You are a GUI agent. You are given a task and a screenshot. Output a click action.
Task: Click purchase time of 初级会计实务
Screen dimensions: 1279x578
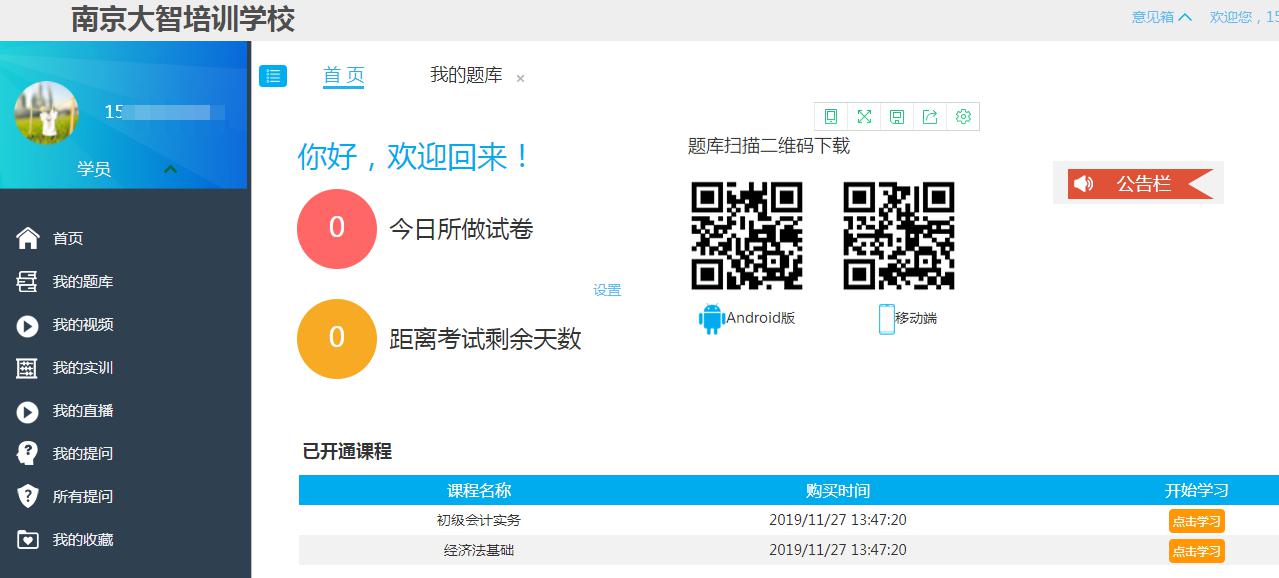point(838,520)
